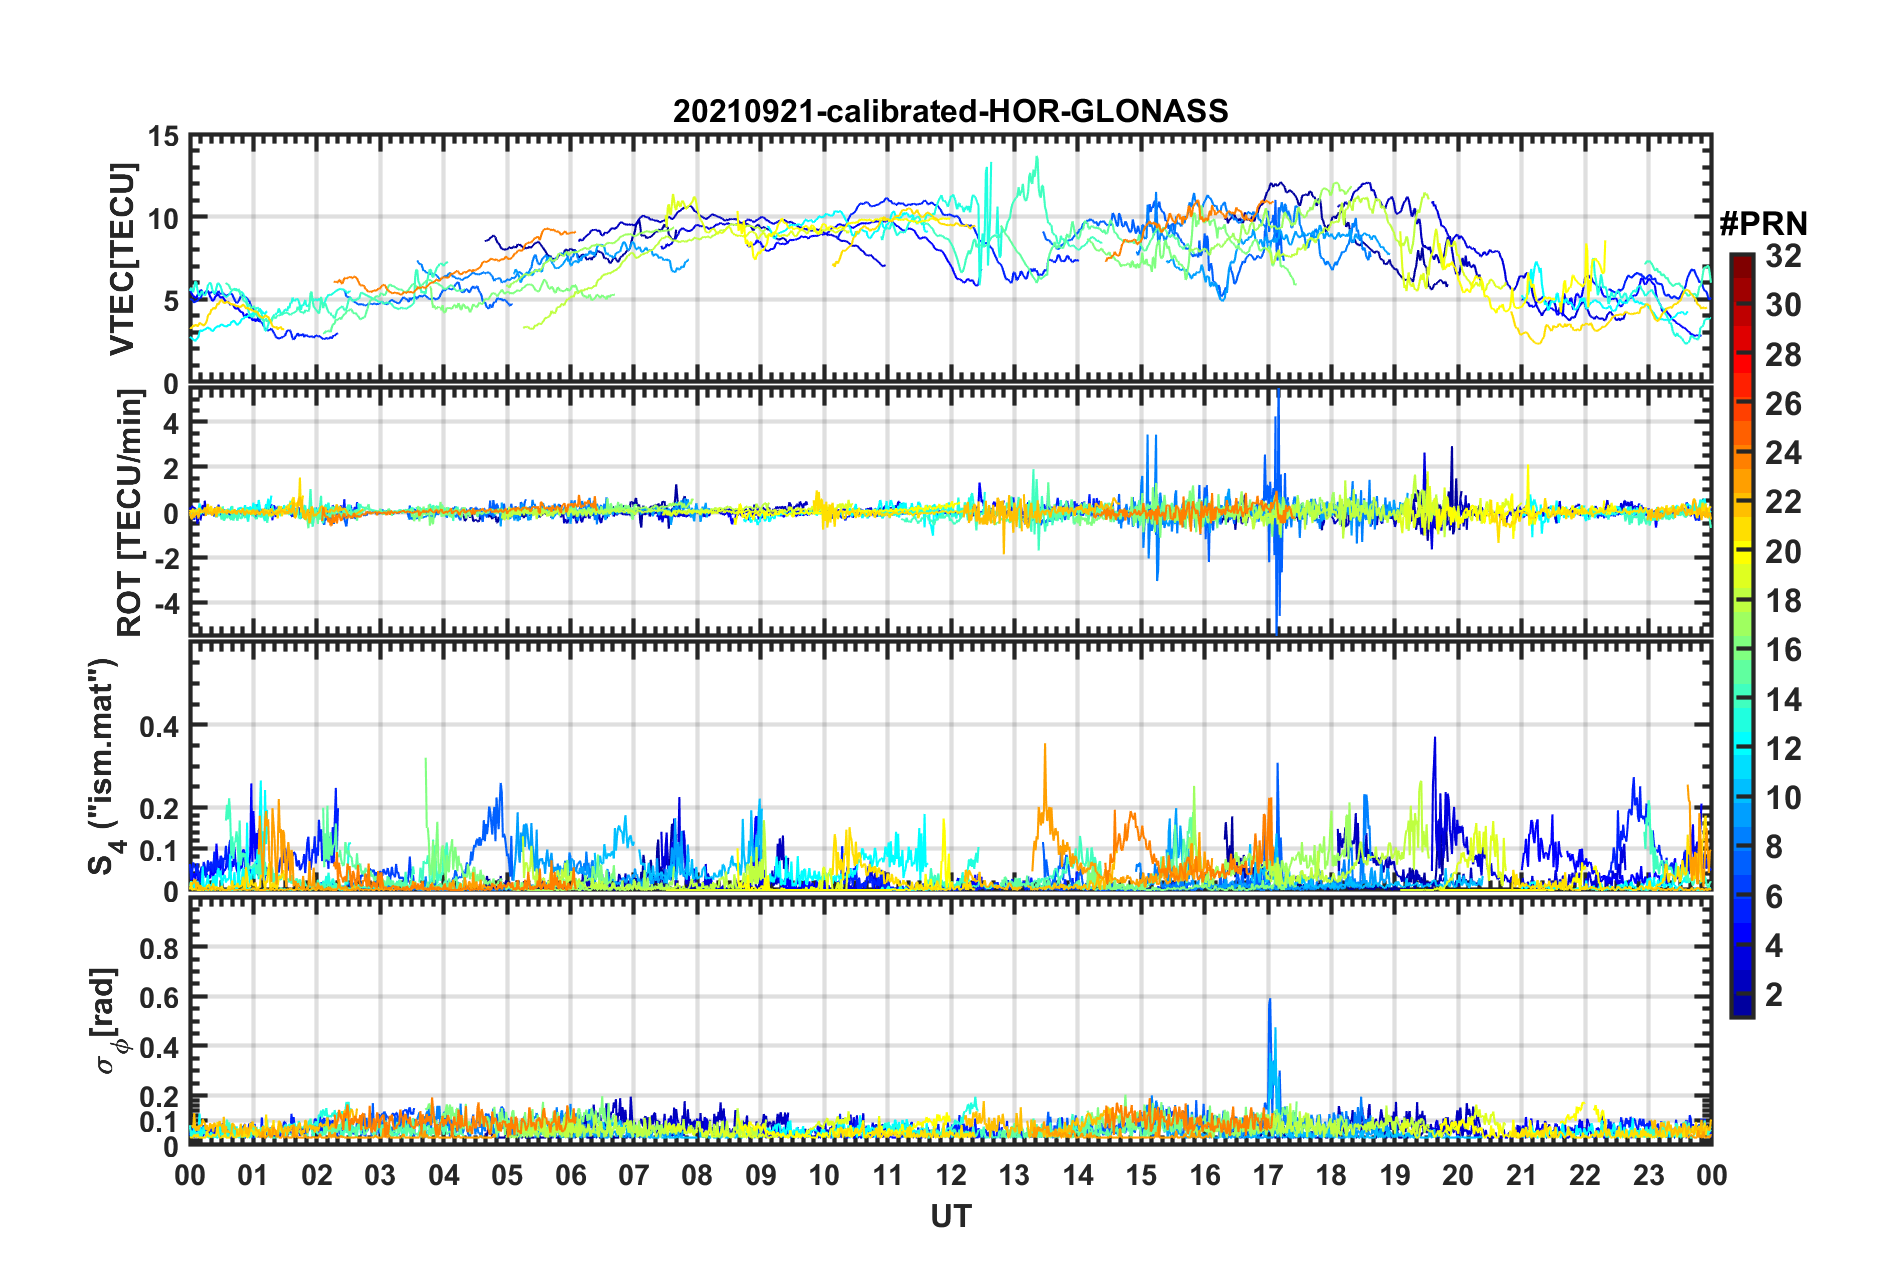Select x-axis tick label 21
This screenshot has width=1902, height=1272.
(x=1522, y=1175)
